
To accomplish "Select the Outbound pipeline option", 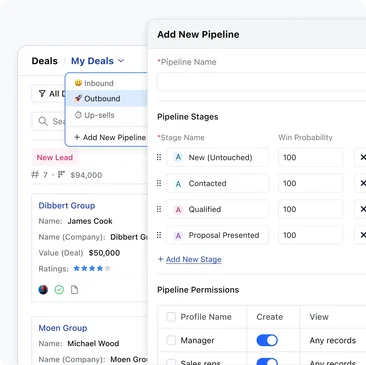I will click(107, 99).
